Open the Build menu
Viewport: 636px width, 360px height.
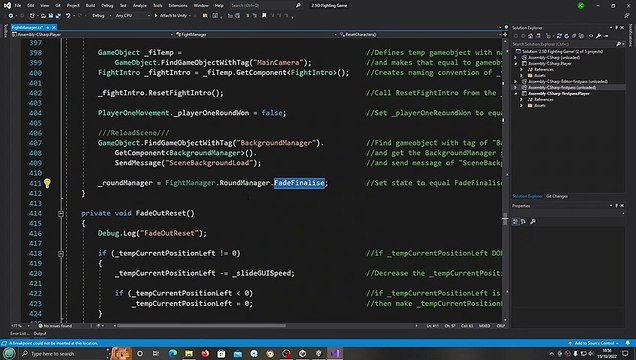tap(90, 6)
